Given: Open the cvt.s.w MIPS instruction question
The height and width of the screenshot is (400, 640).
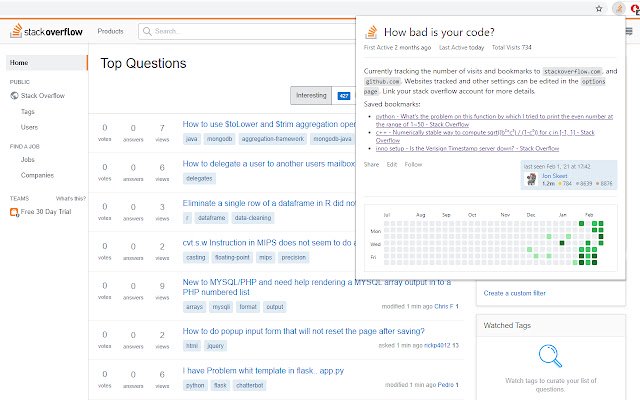Looking at the screenshot, I should [x=269, y=243].
